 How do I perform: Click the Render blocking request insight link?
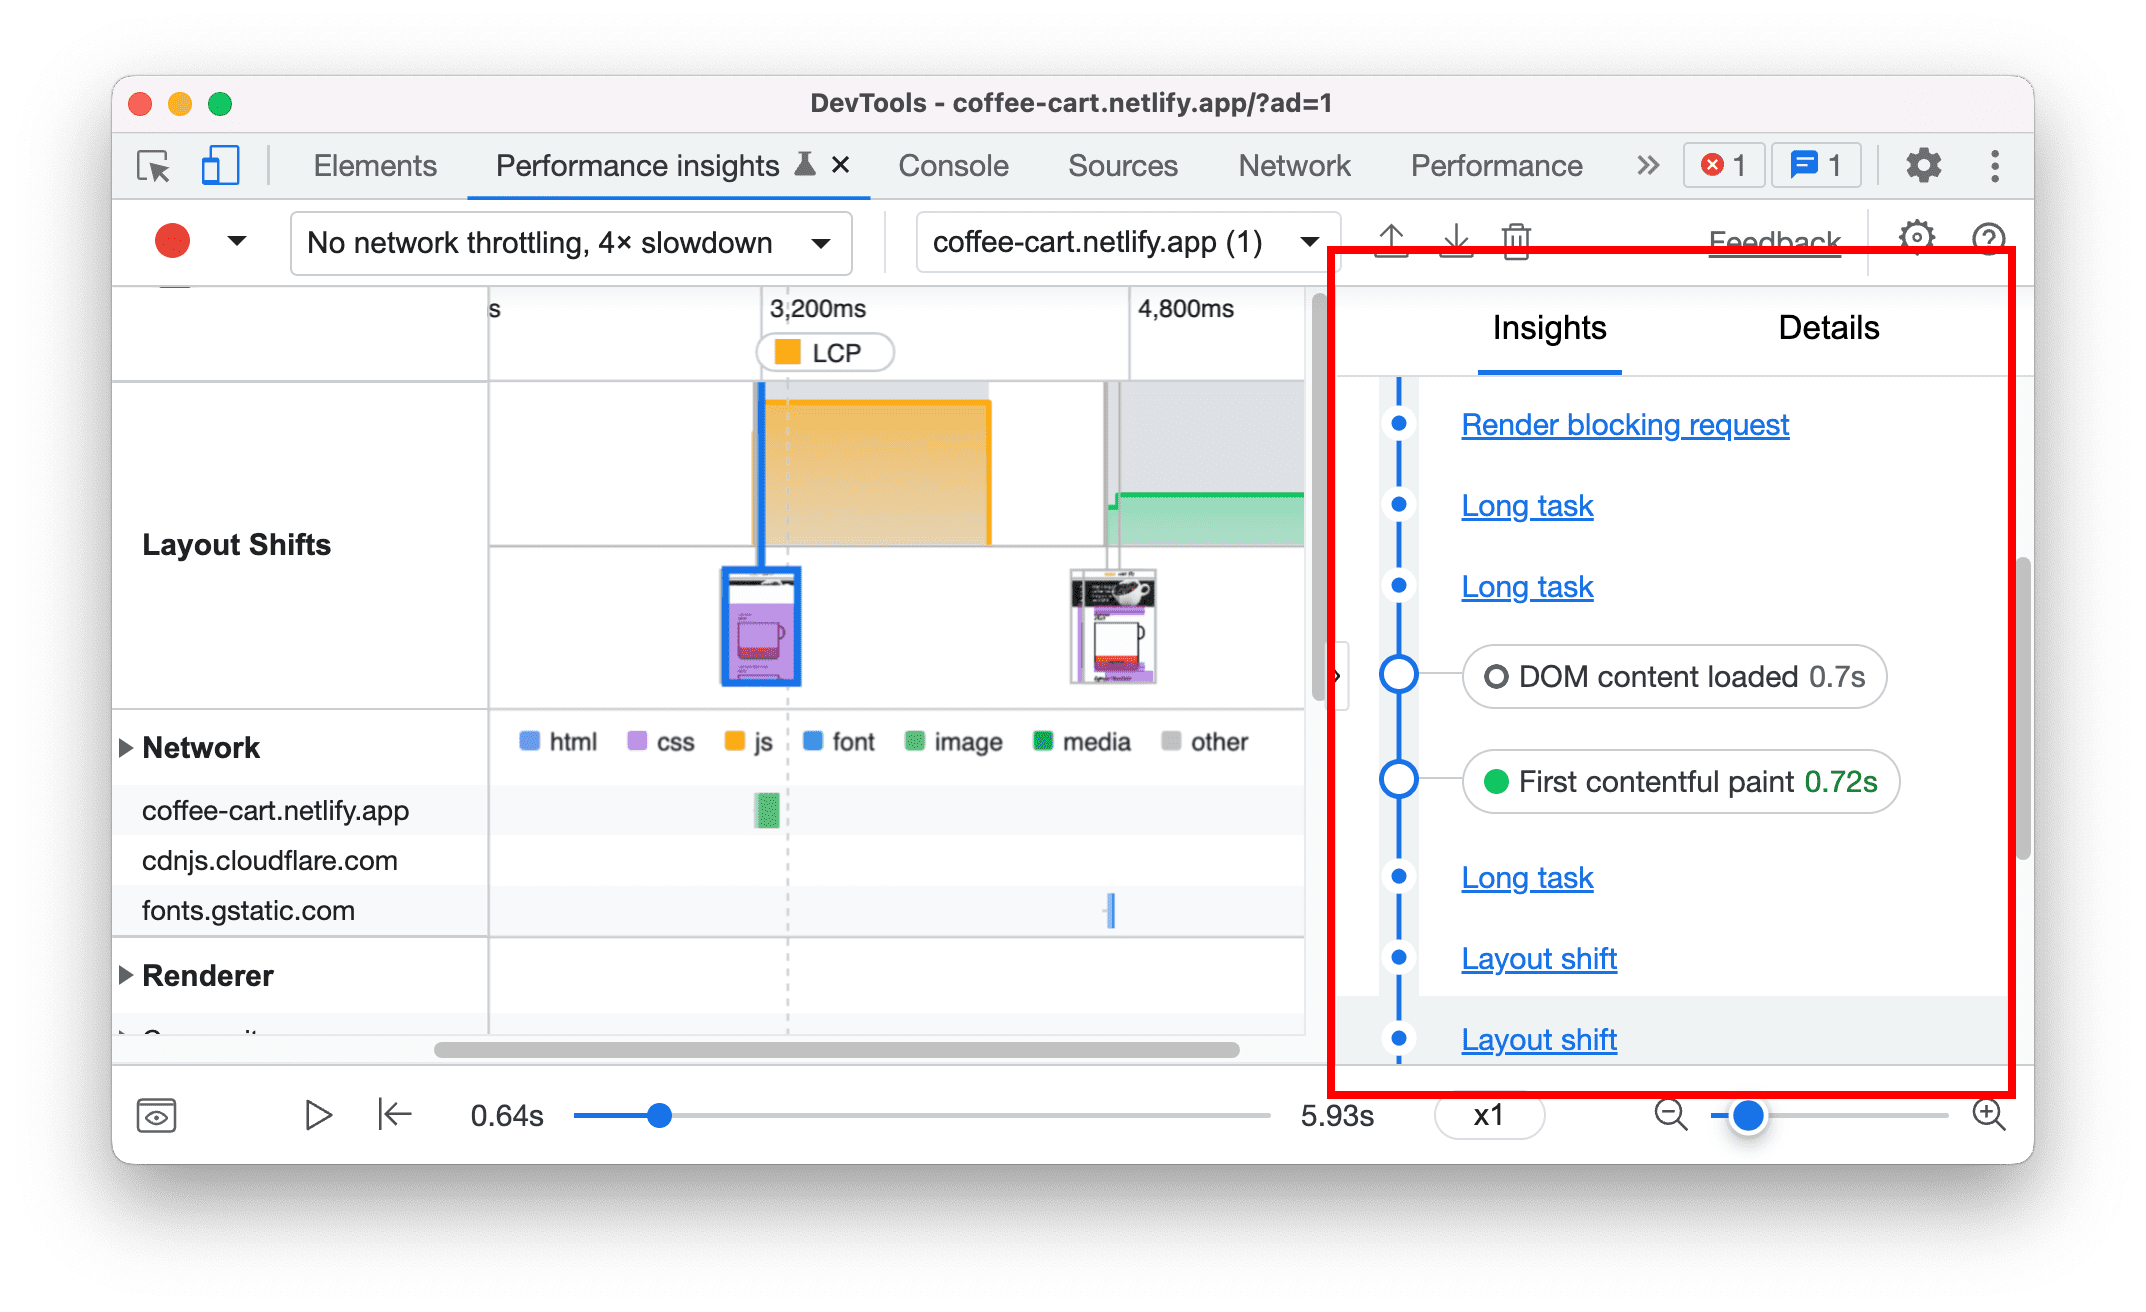coord(1625,426)
